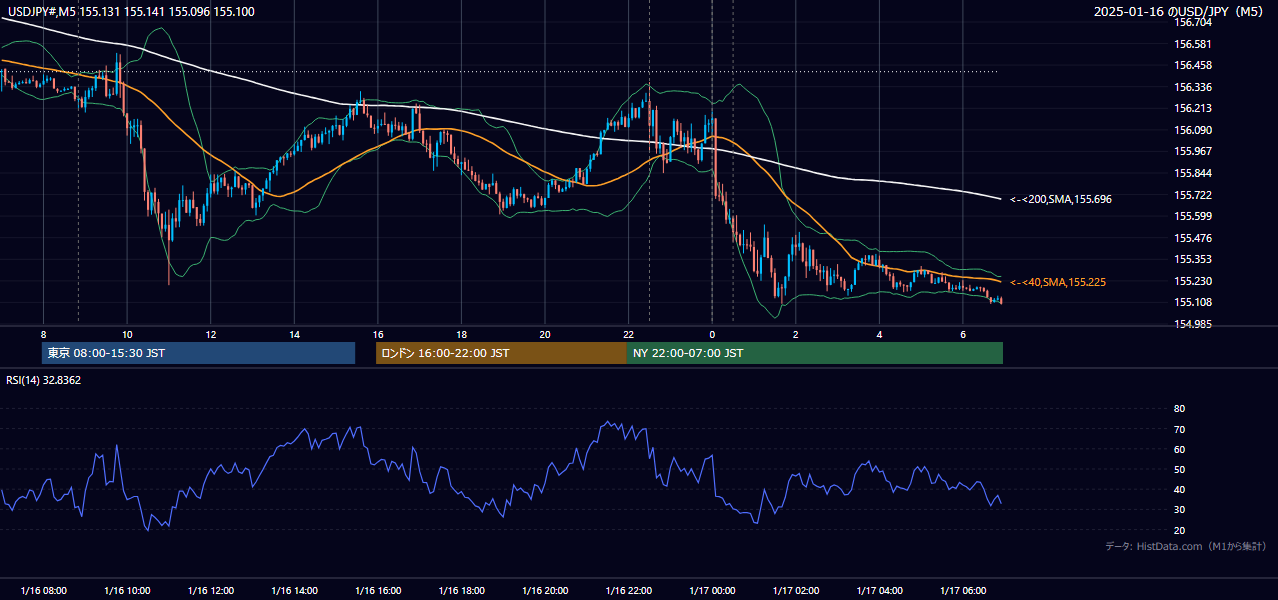
Task: Click price axis value 155.353
Action: tap(1192, 259)
